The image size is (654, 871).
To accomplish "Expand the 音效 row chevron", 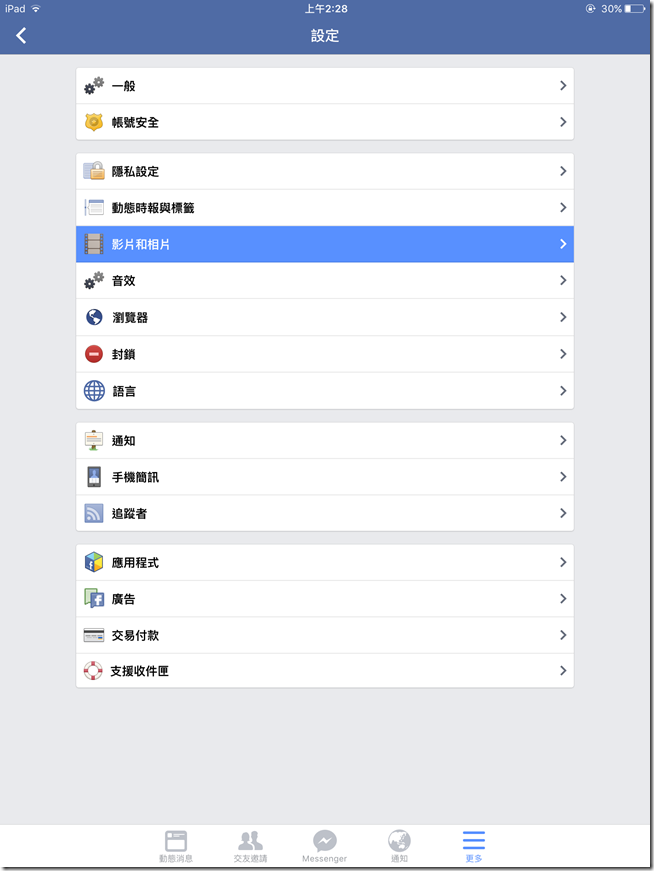I will 563,281.
